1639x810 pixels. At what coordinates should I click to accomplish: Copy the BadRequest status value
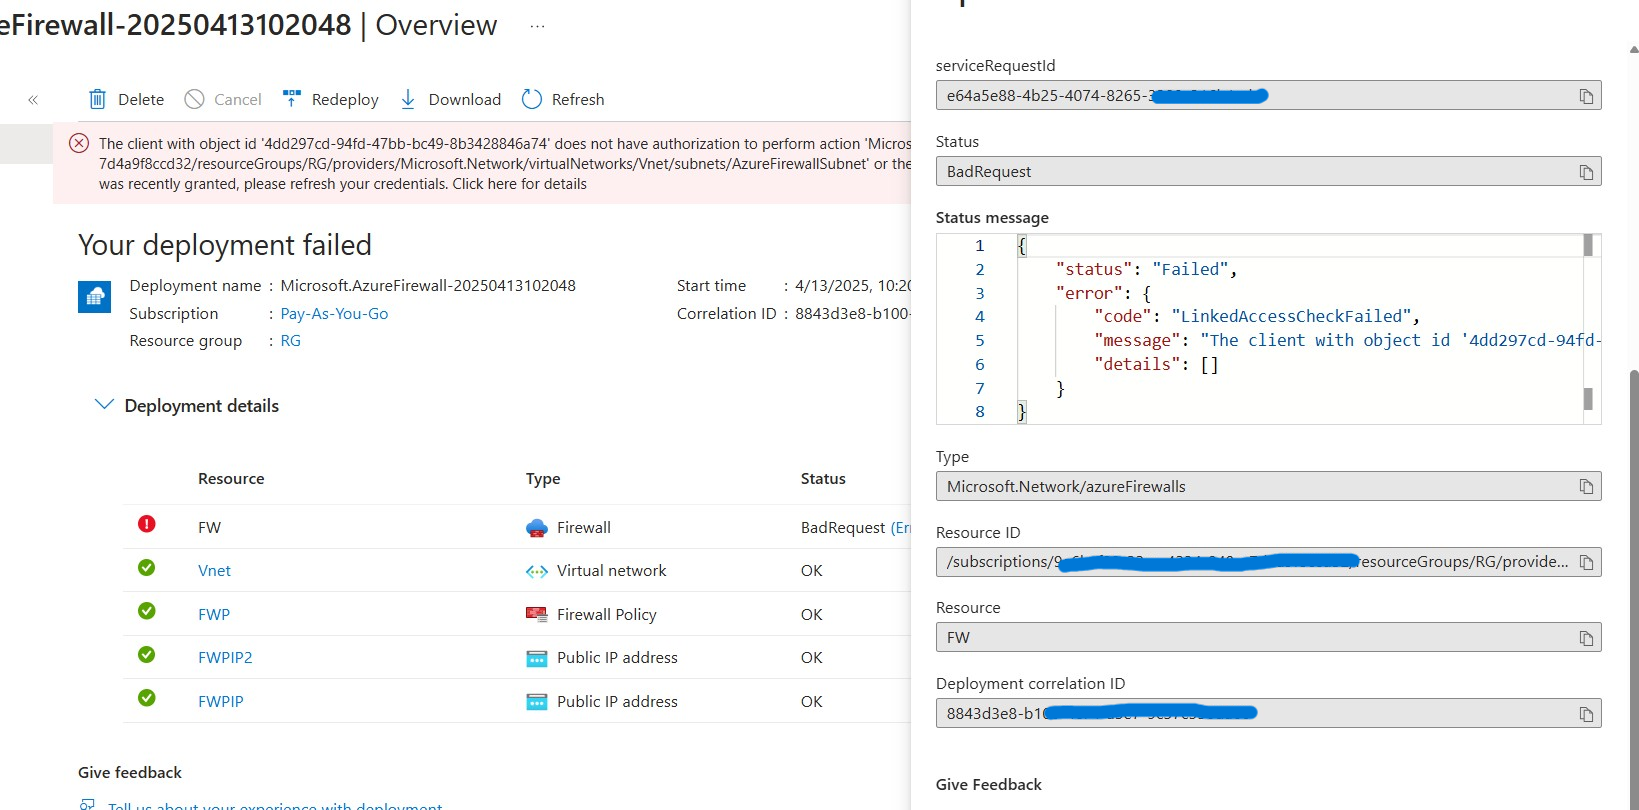[x=1586, y=172]
